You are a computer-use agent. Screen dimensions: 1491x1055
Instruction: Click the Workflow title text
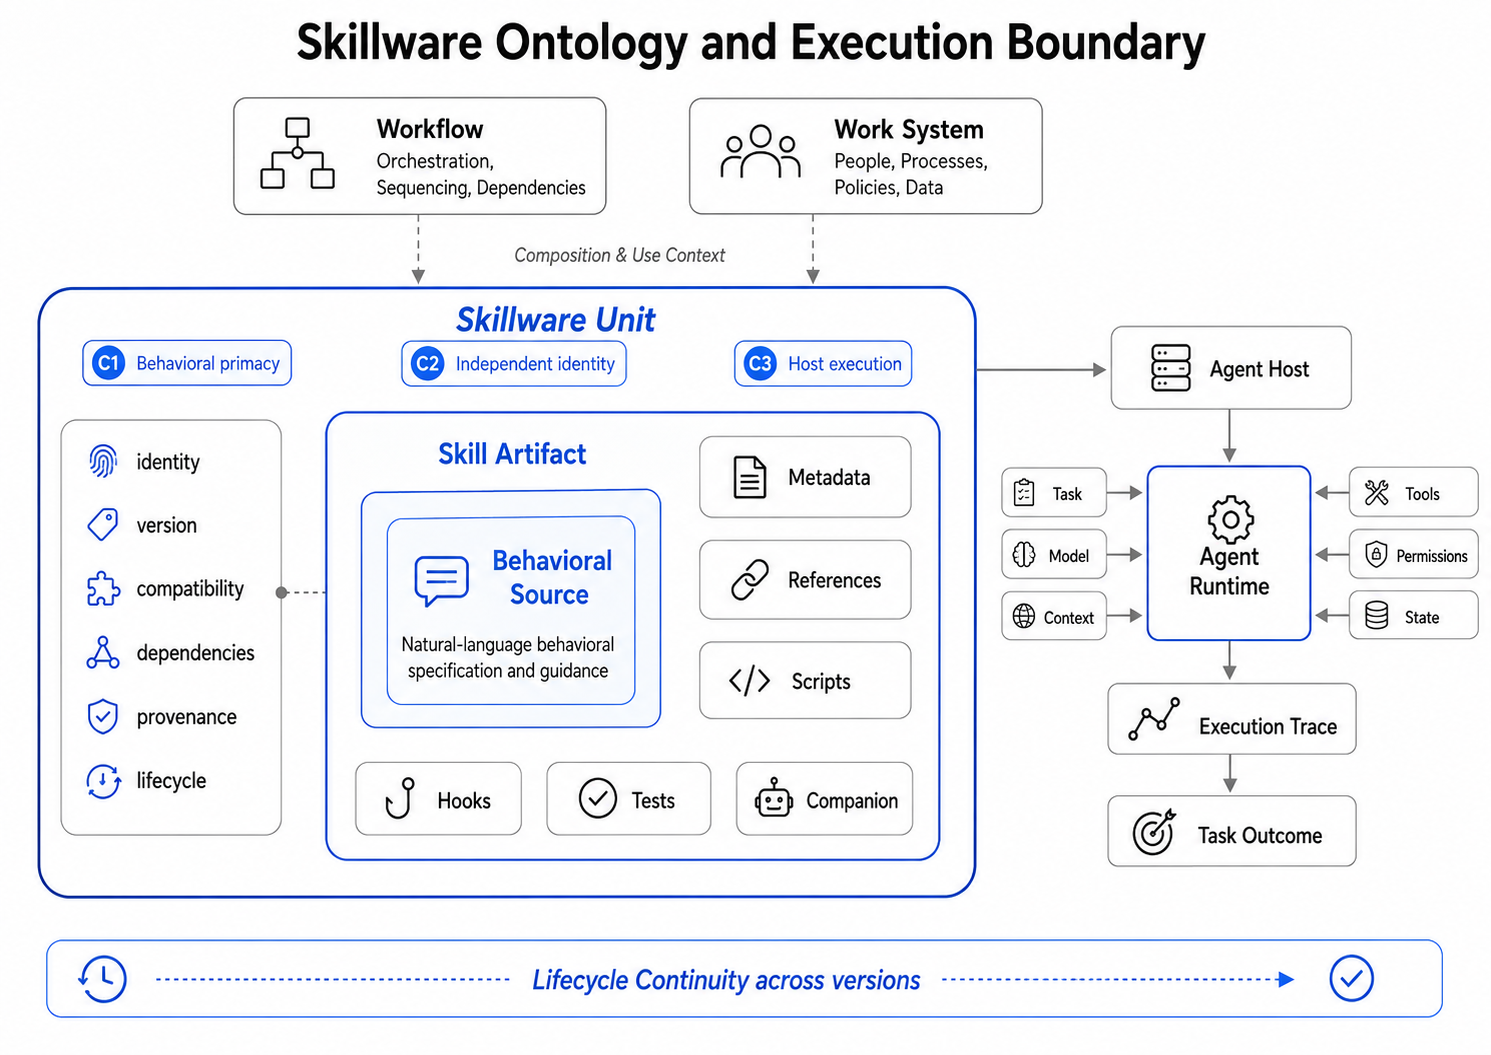[x=430, y=129]
